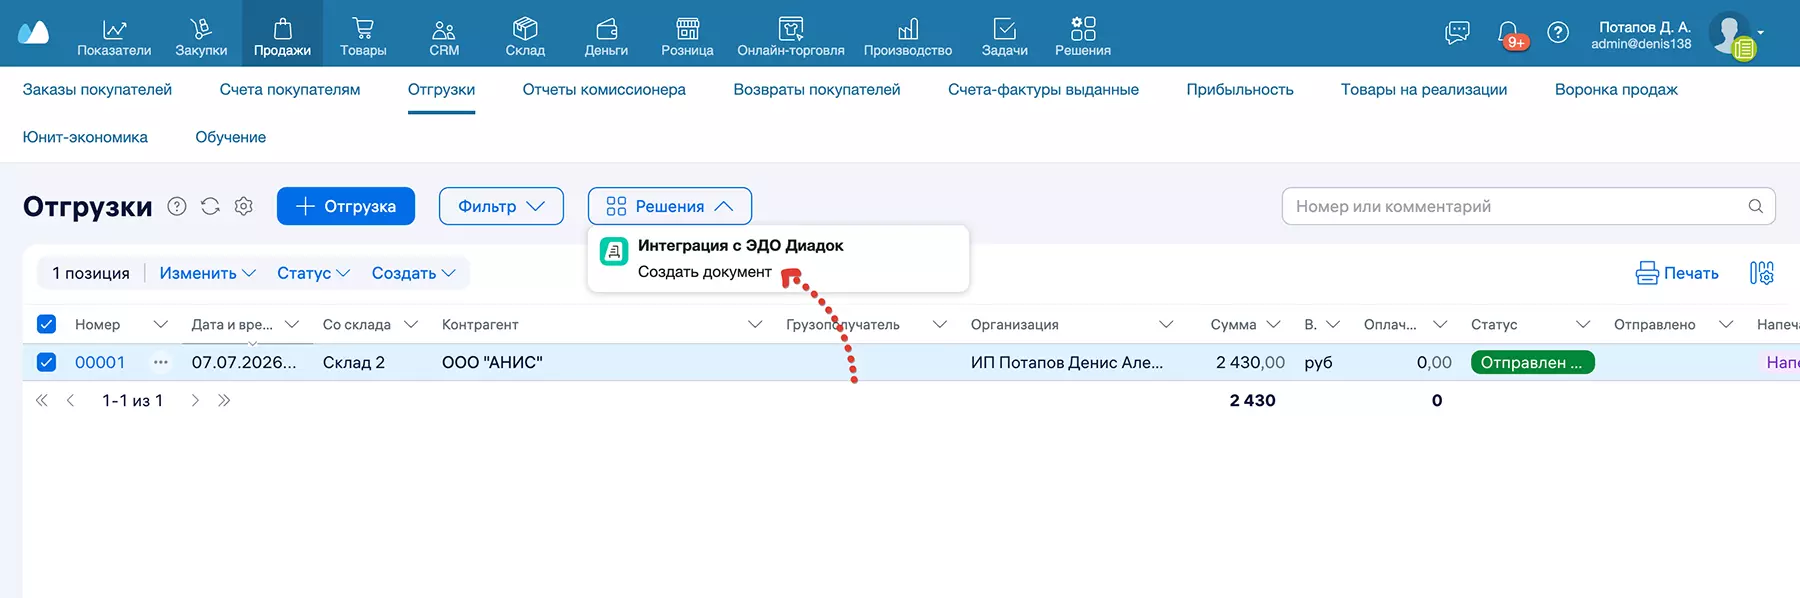The width and height of the screenshot is (1800, 598).
Task: Switch to Счета покупателям tab
Action: click(x=290, y=89)
